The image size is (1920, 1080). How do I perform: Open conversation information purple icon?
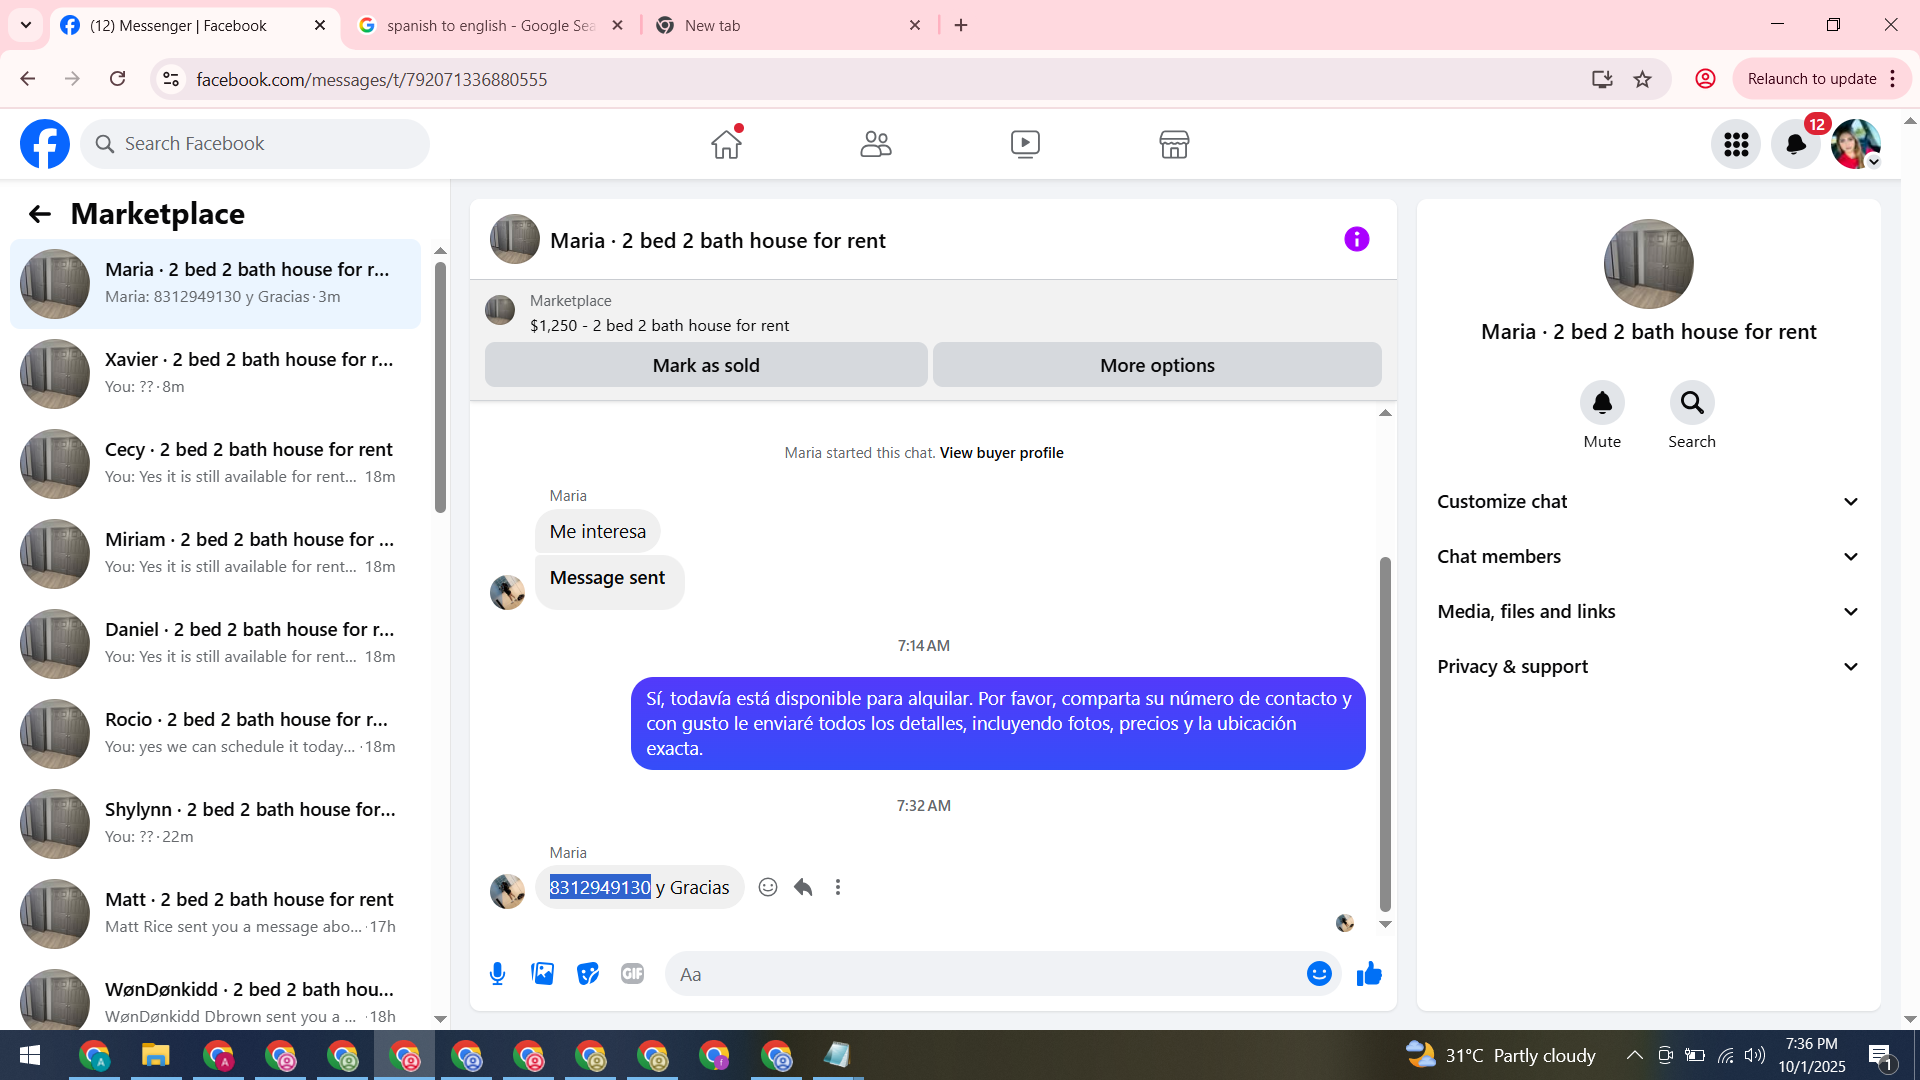point(1357,239)
